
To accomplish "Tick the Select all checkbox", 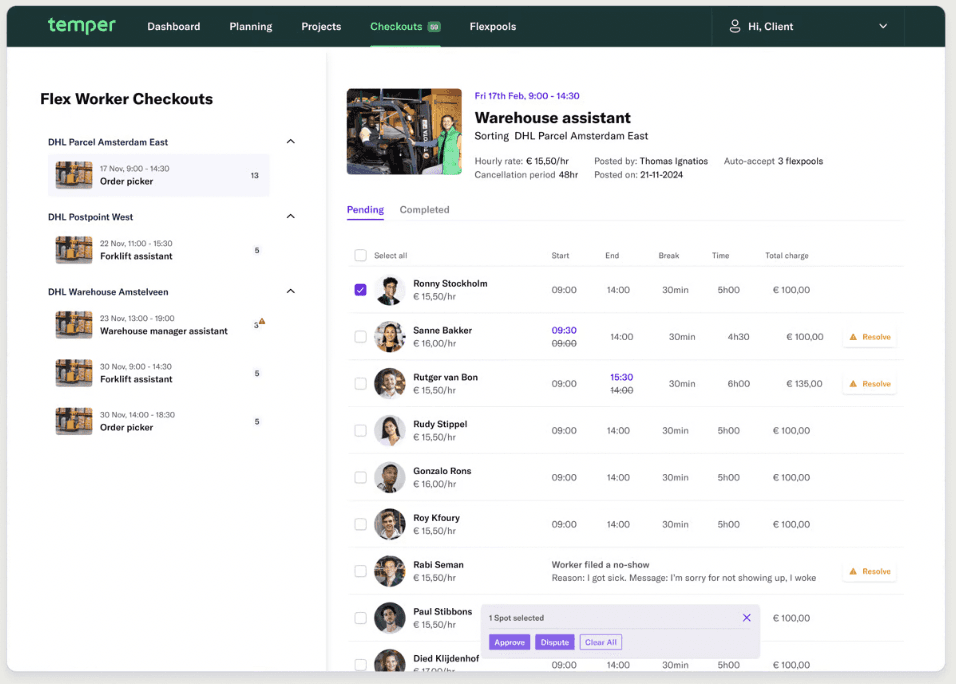I will [x=360, y=255].
